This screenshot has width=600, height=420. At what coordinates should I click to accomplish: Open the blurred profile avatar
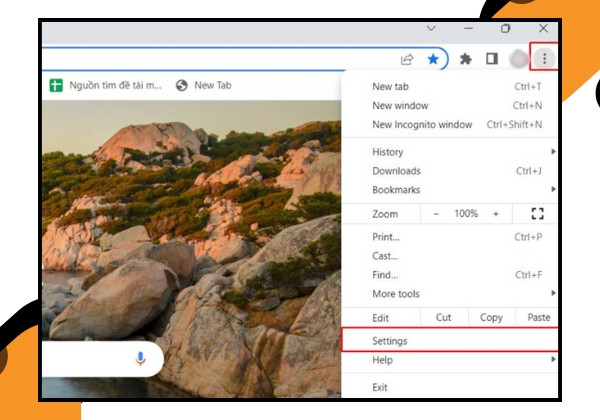click(518, 59)
